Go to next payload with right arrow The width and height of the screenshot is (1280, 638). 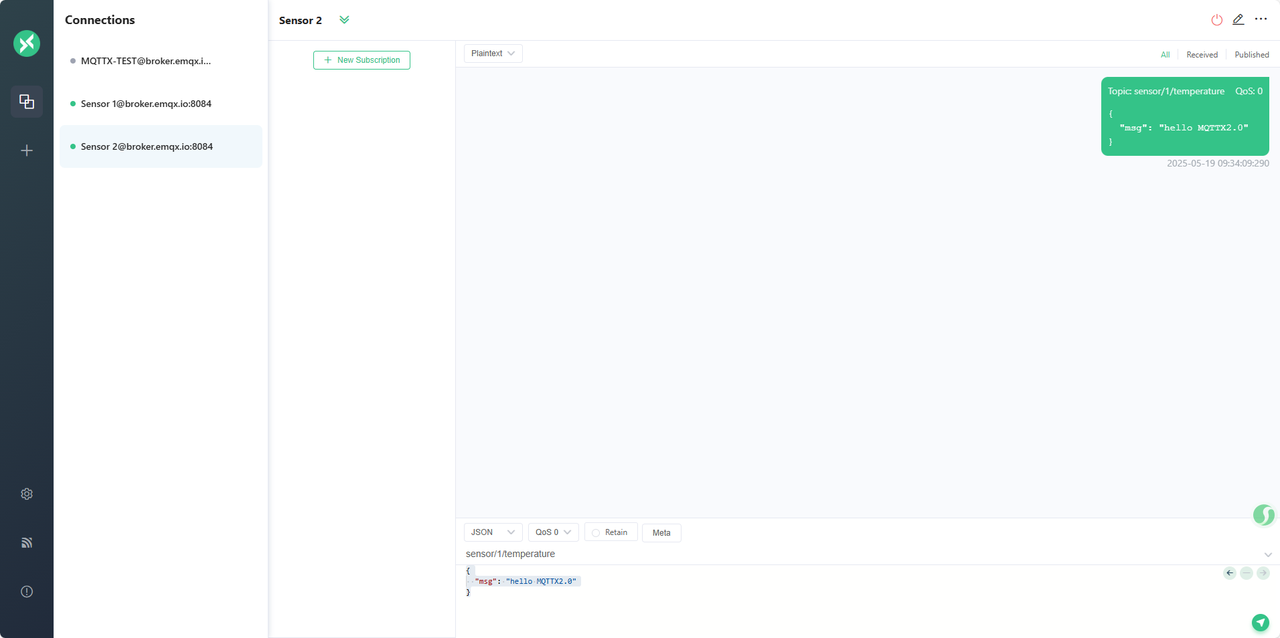(x=1263, y=573)
